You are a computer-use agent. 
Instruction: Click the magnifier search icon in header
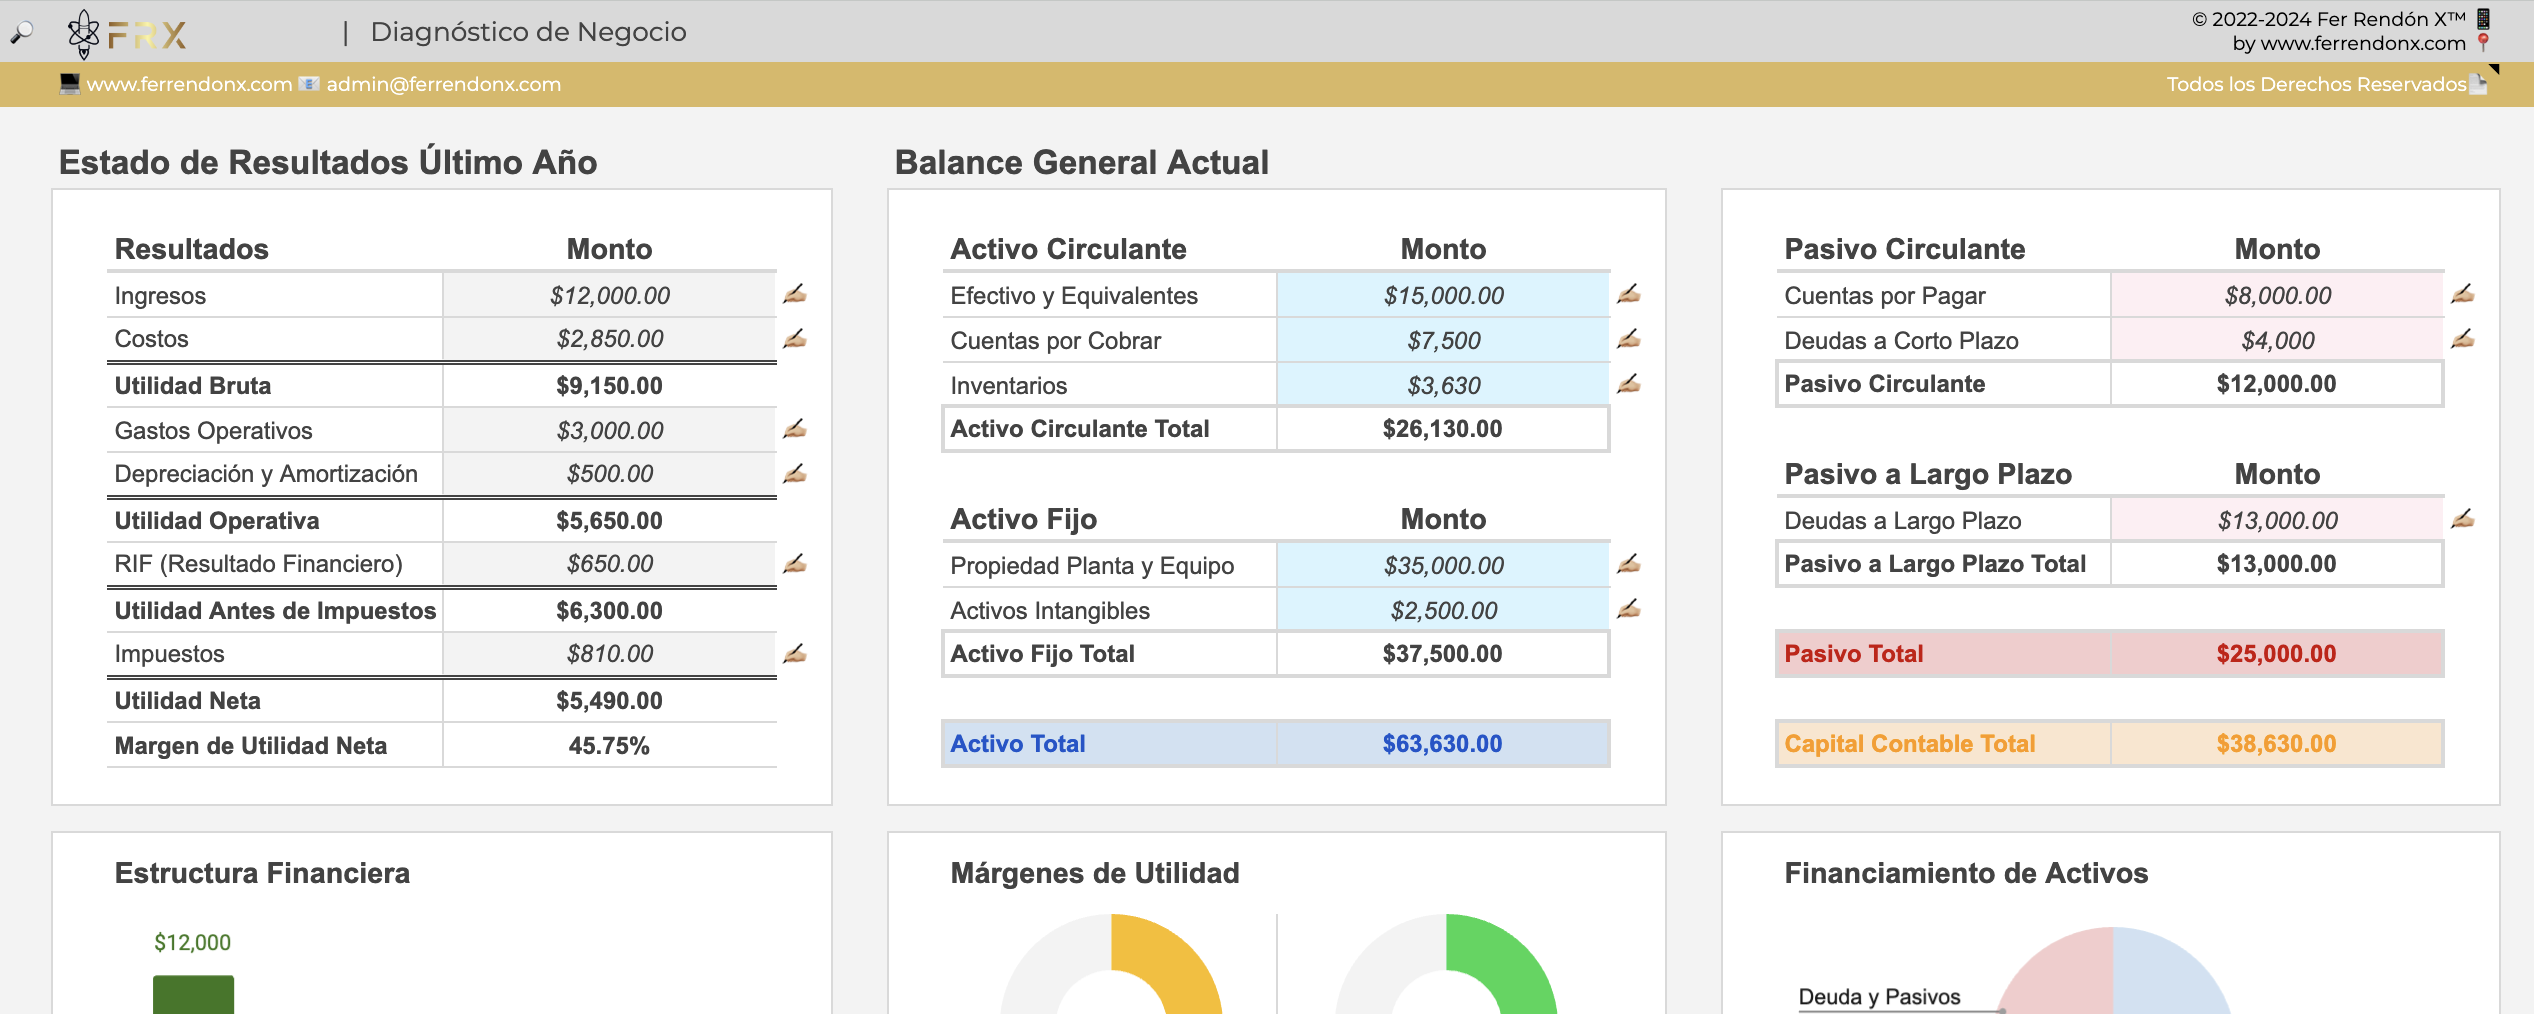(x=21, y=33)
